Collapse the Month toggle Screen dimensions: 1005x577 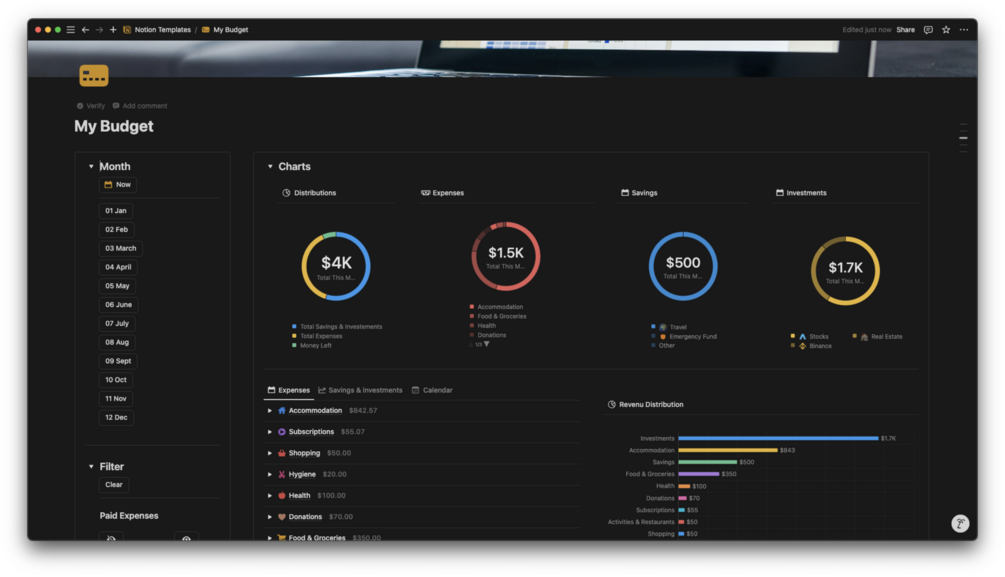[91, 167]
